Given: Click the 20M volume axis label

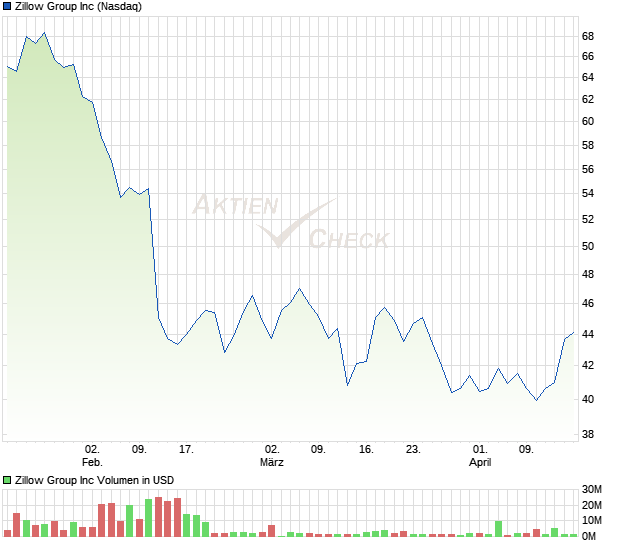Looking at the screenshot, I should click(x=592, y=505).
